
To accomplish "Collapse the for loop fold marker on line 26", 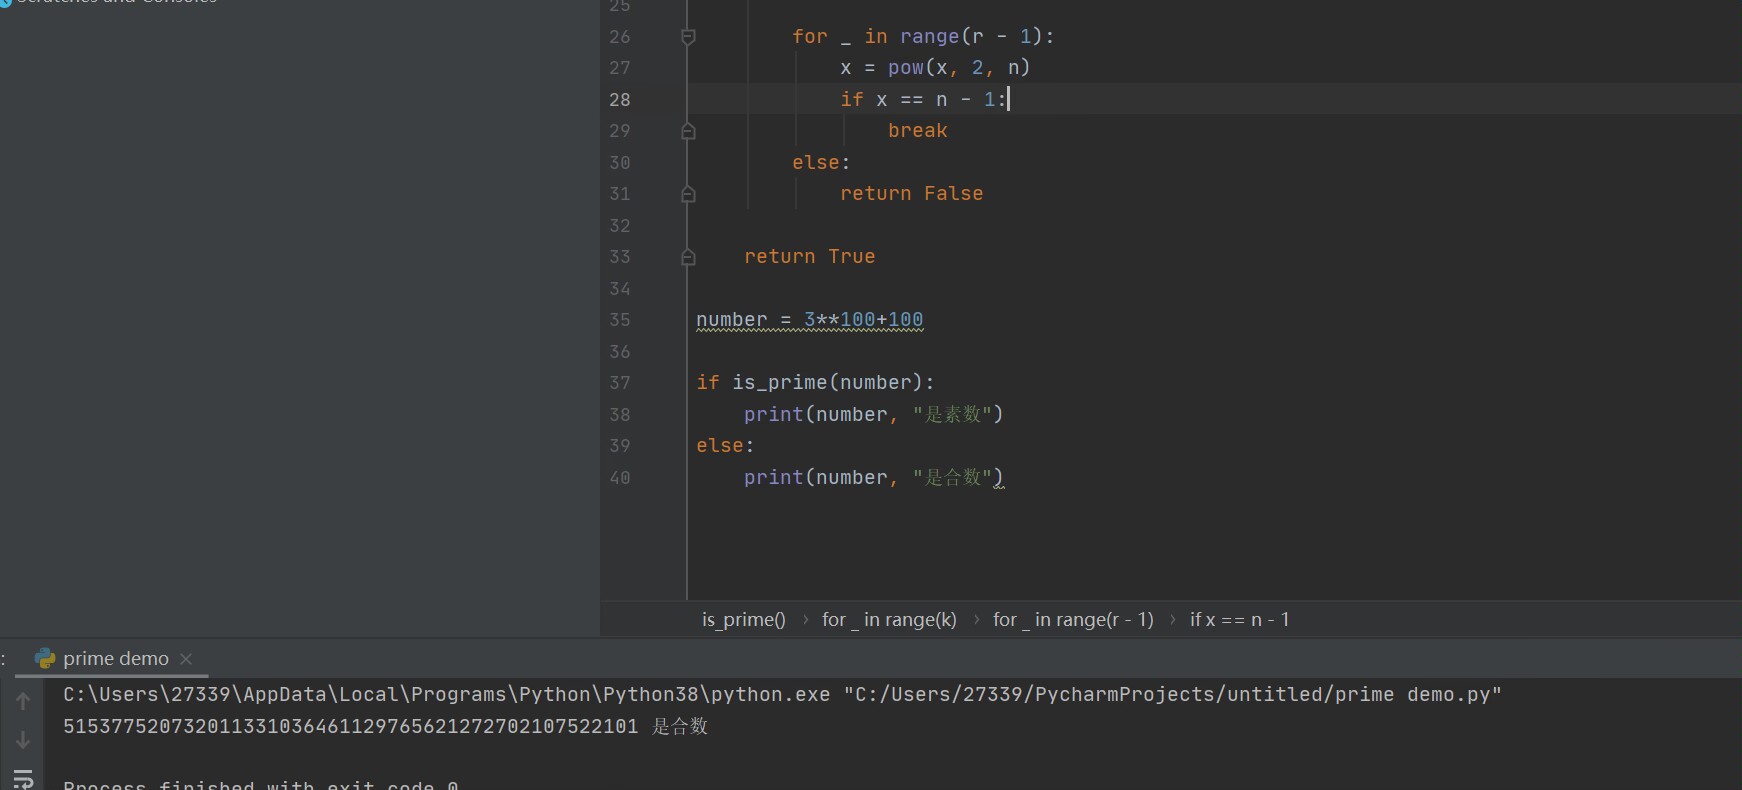I will click(688, 37).
